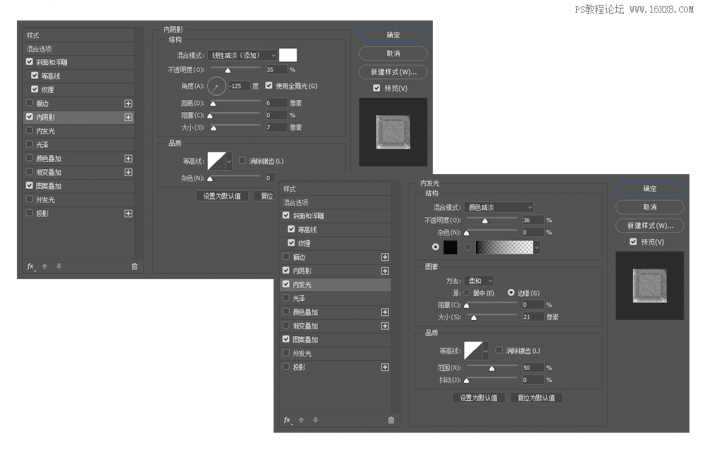Image resolution: width=705 pixels, height=456 pixels.
Task: Open 方法 dropdown showing 柔和
Action: click(480, 281)
